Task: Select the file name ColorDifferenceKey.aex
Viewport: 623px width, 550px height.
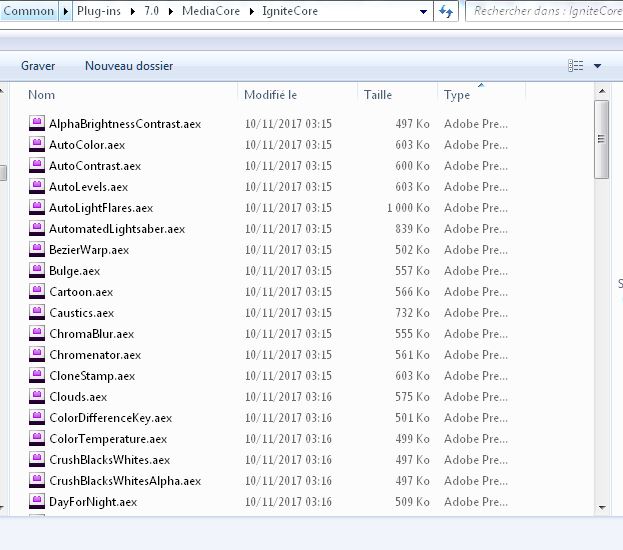Action: click(x=110, y=418)
